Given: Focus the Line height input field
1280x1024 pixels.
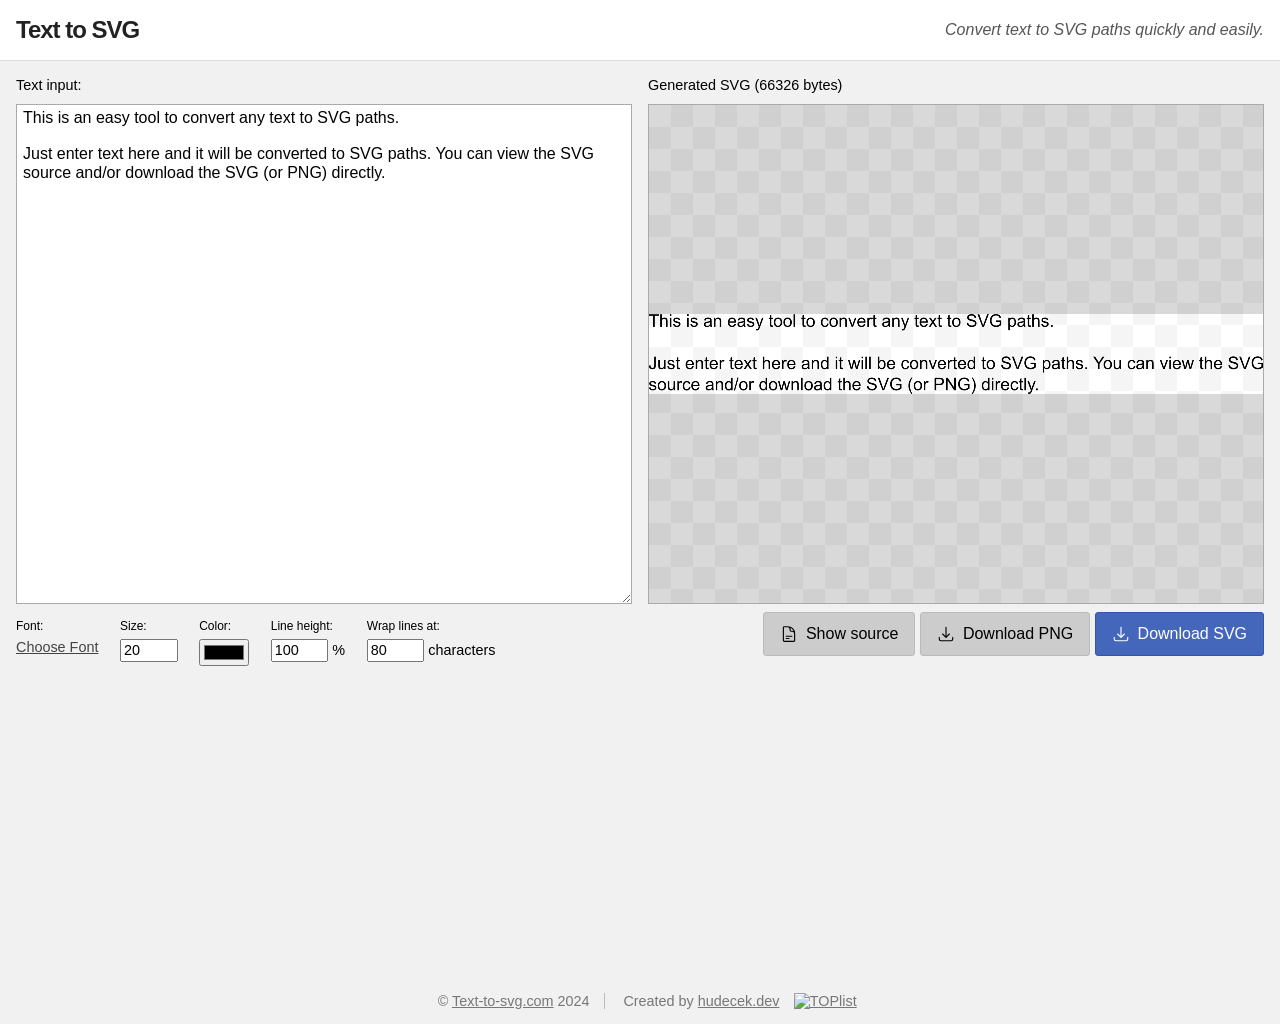Looking at the screenshot, I should coord(299,650).
